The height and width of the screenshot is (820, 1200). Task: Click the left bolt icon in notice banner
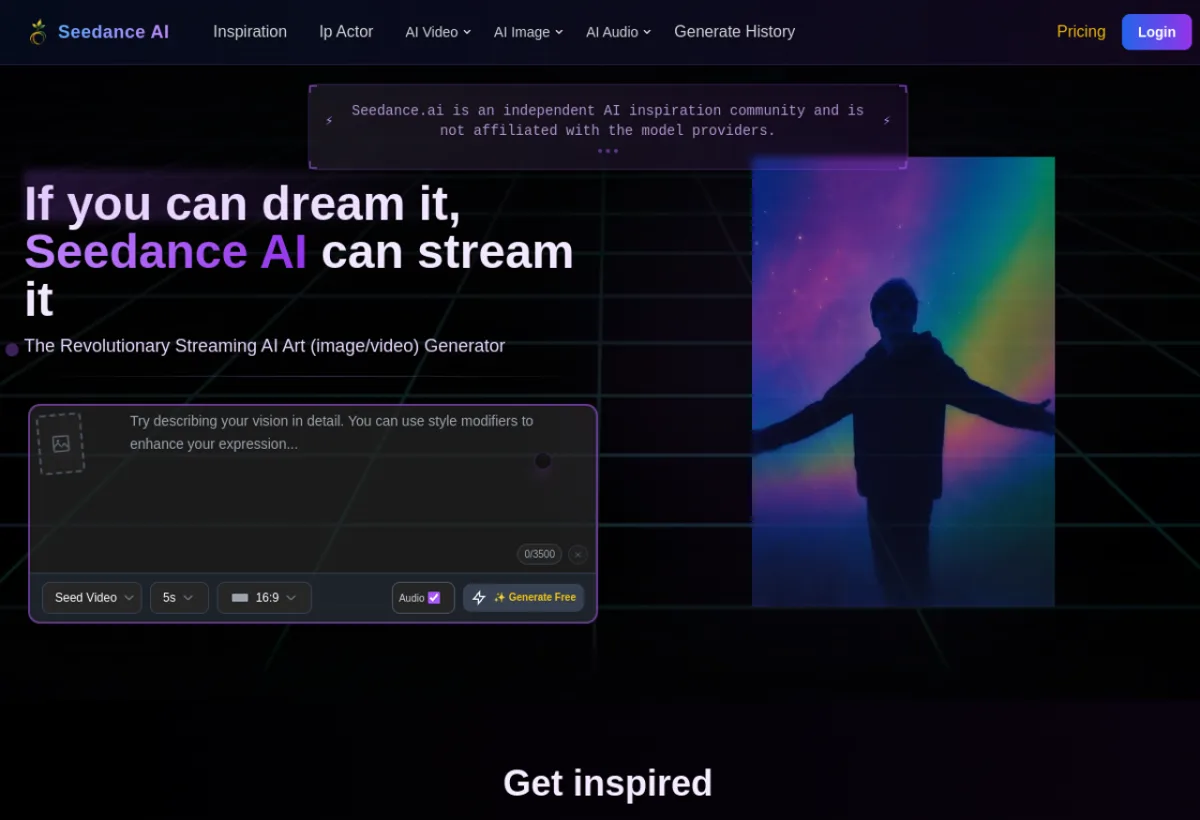click(329, 121)
